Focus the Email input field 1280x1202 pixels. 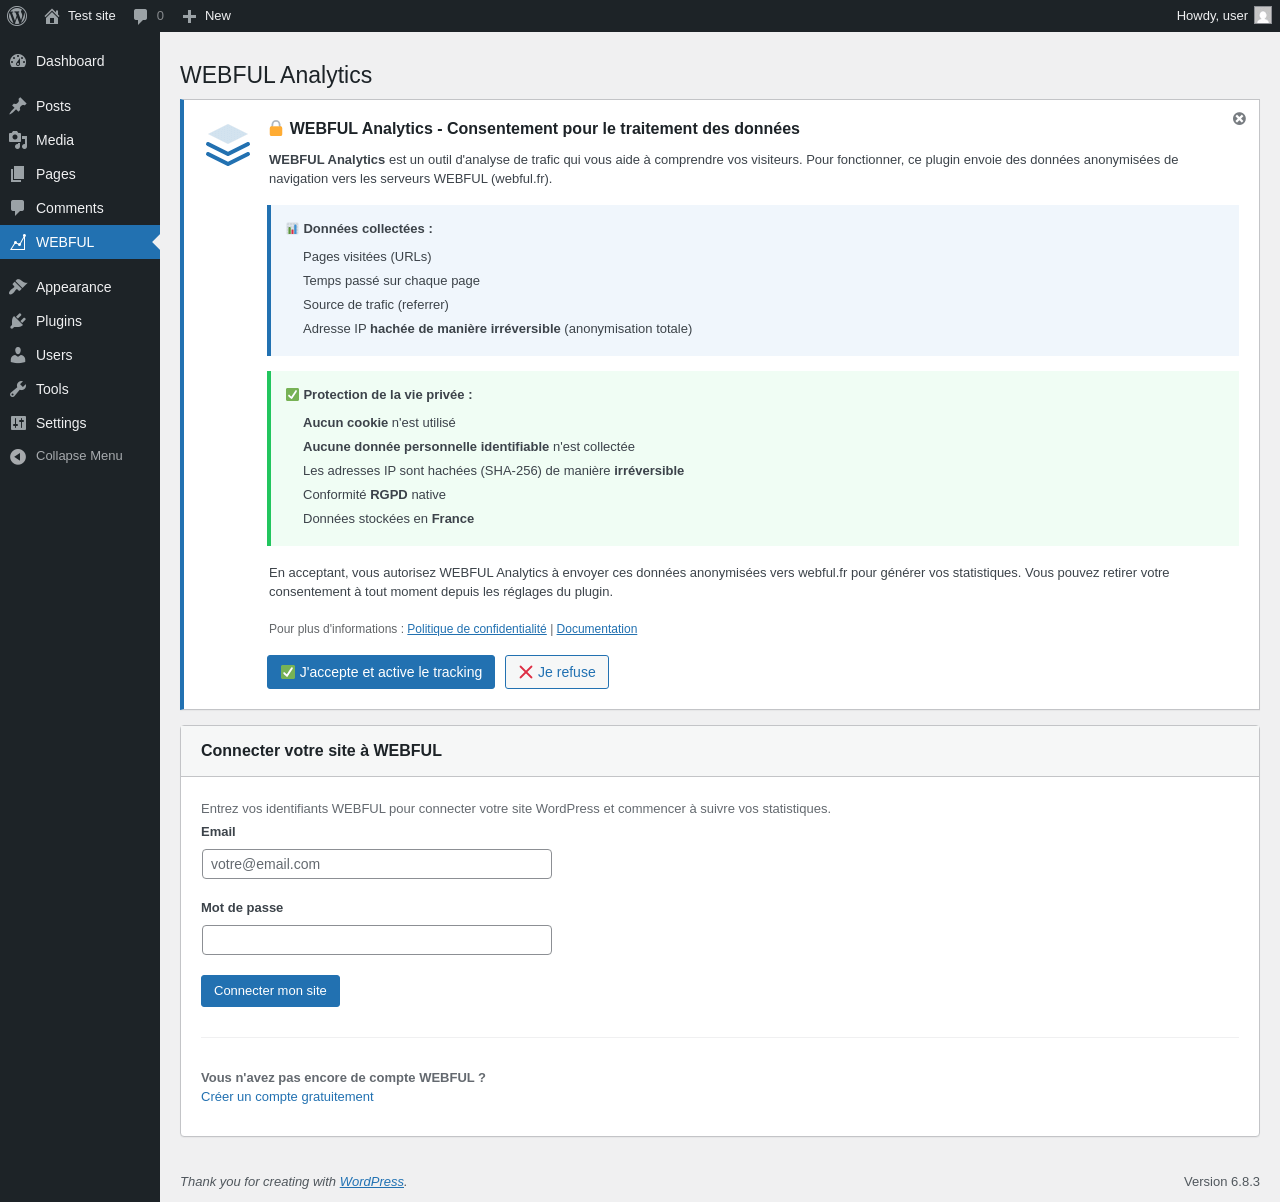[377, 864]
